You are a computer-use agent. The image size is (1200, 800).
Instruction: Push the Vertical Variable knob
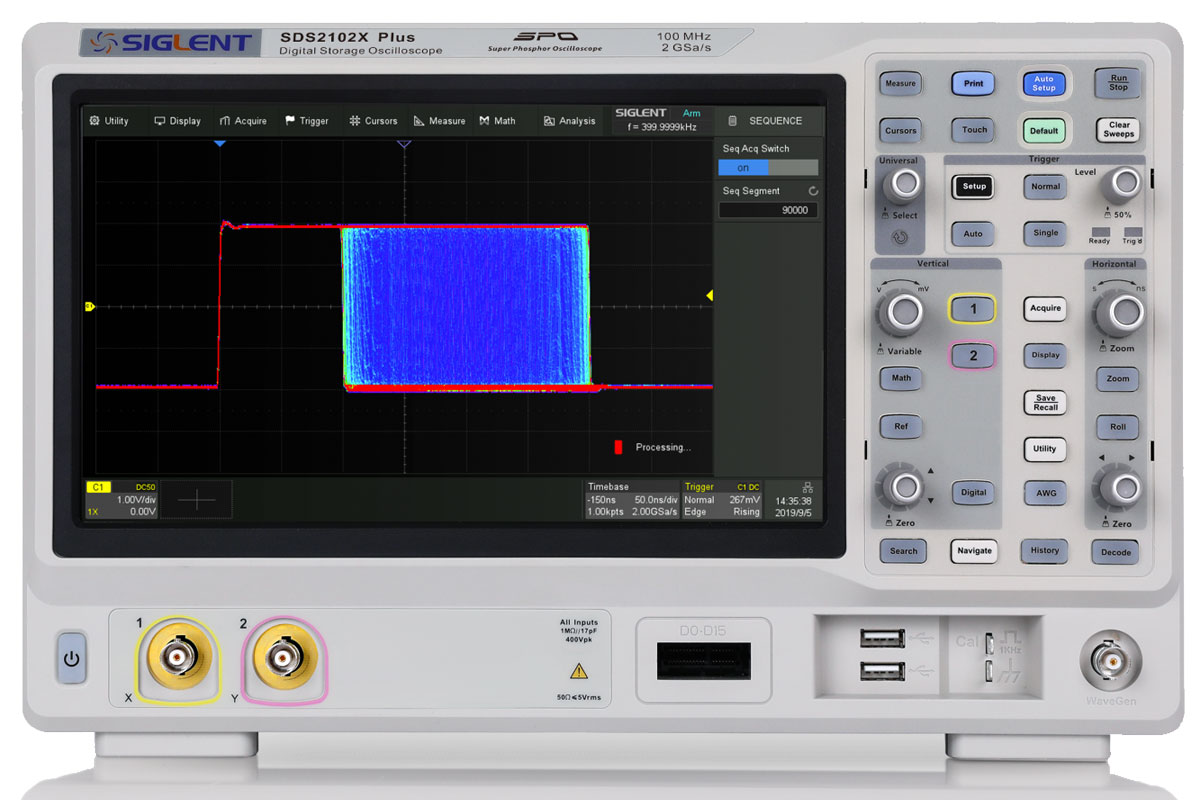(x=905, y=313)
